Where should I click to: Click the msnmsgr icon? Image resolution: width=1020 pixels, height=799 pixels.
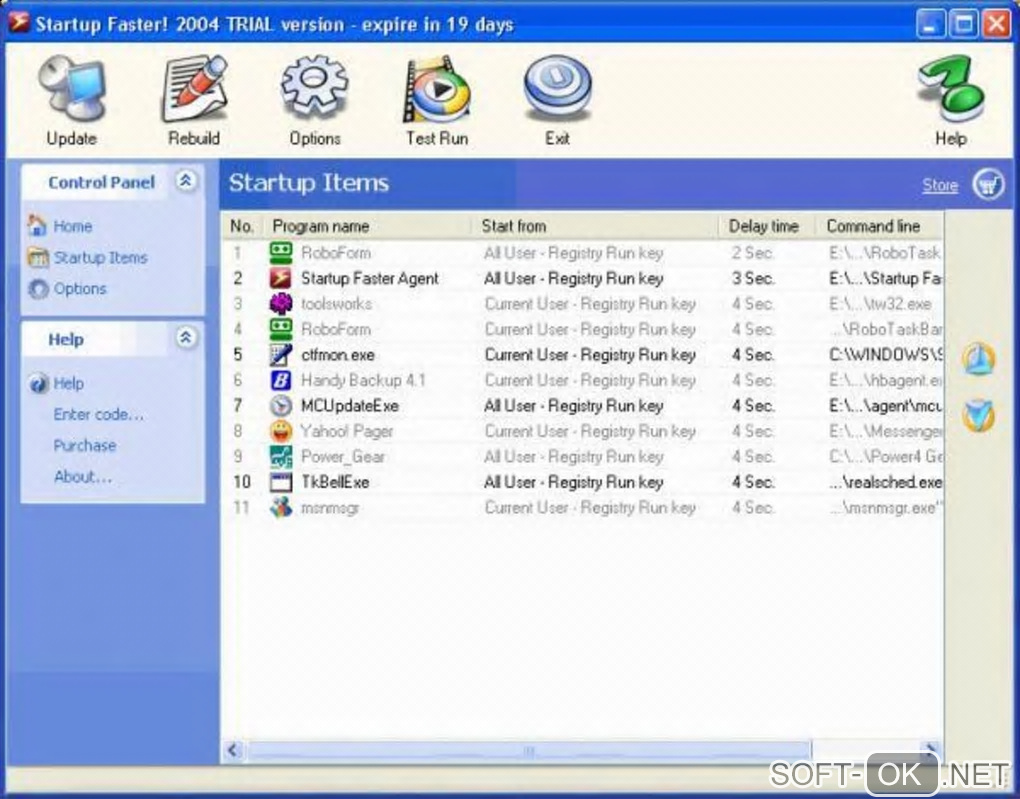[x=280, y=508]
